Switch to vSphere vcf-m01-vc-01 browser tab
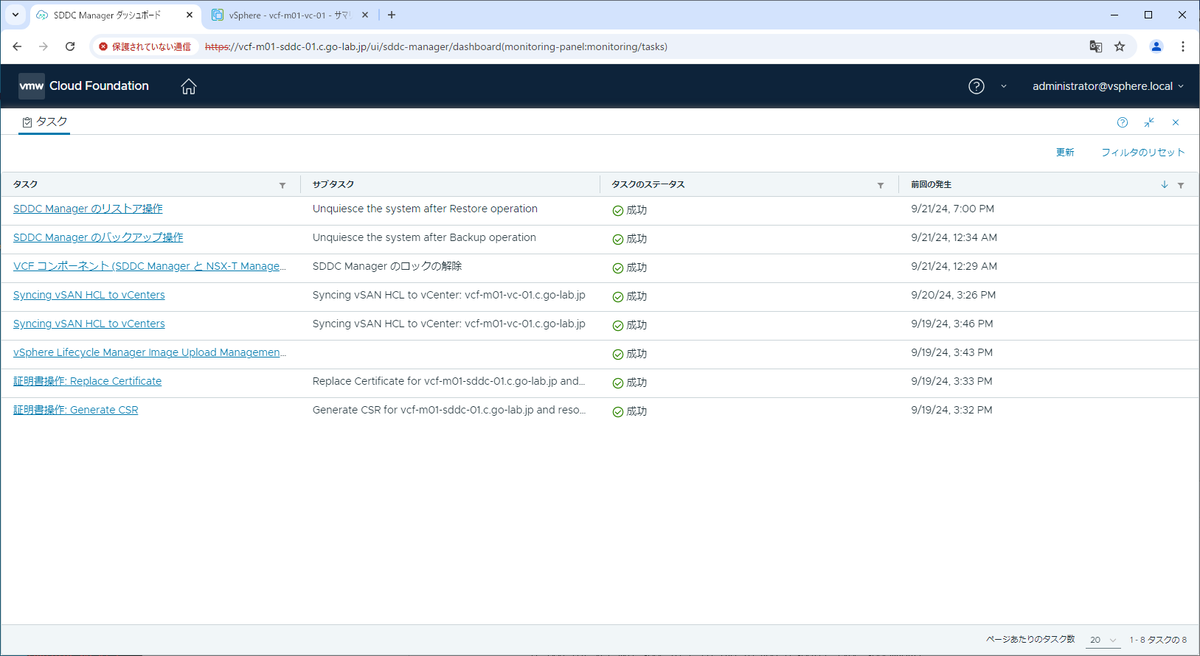 287,15
